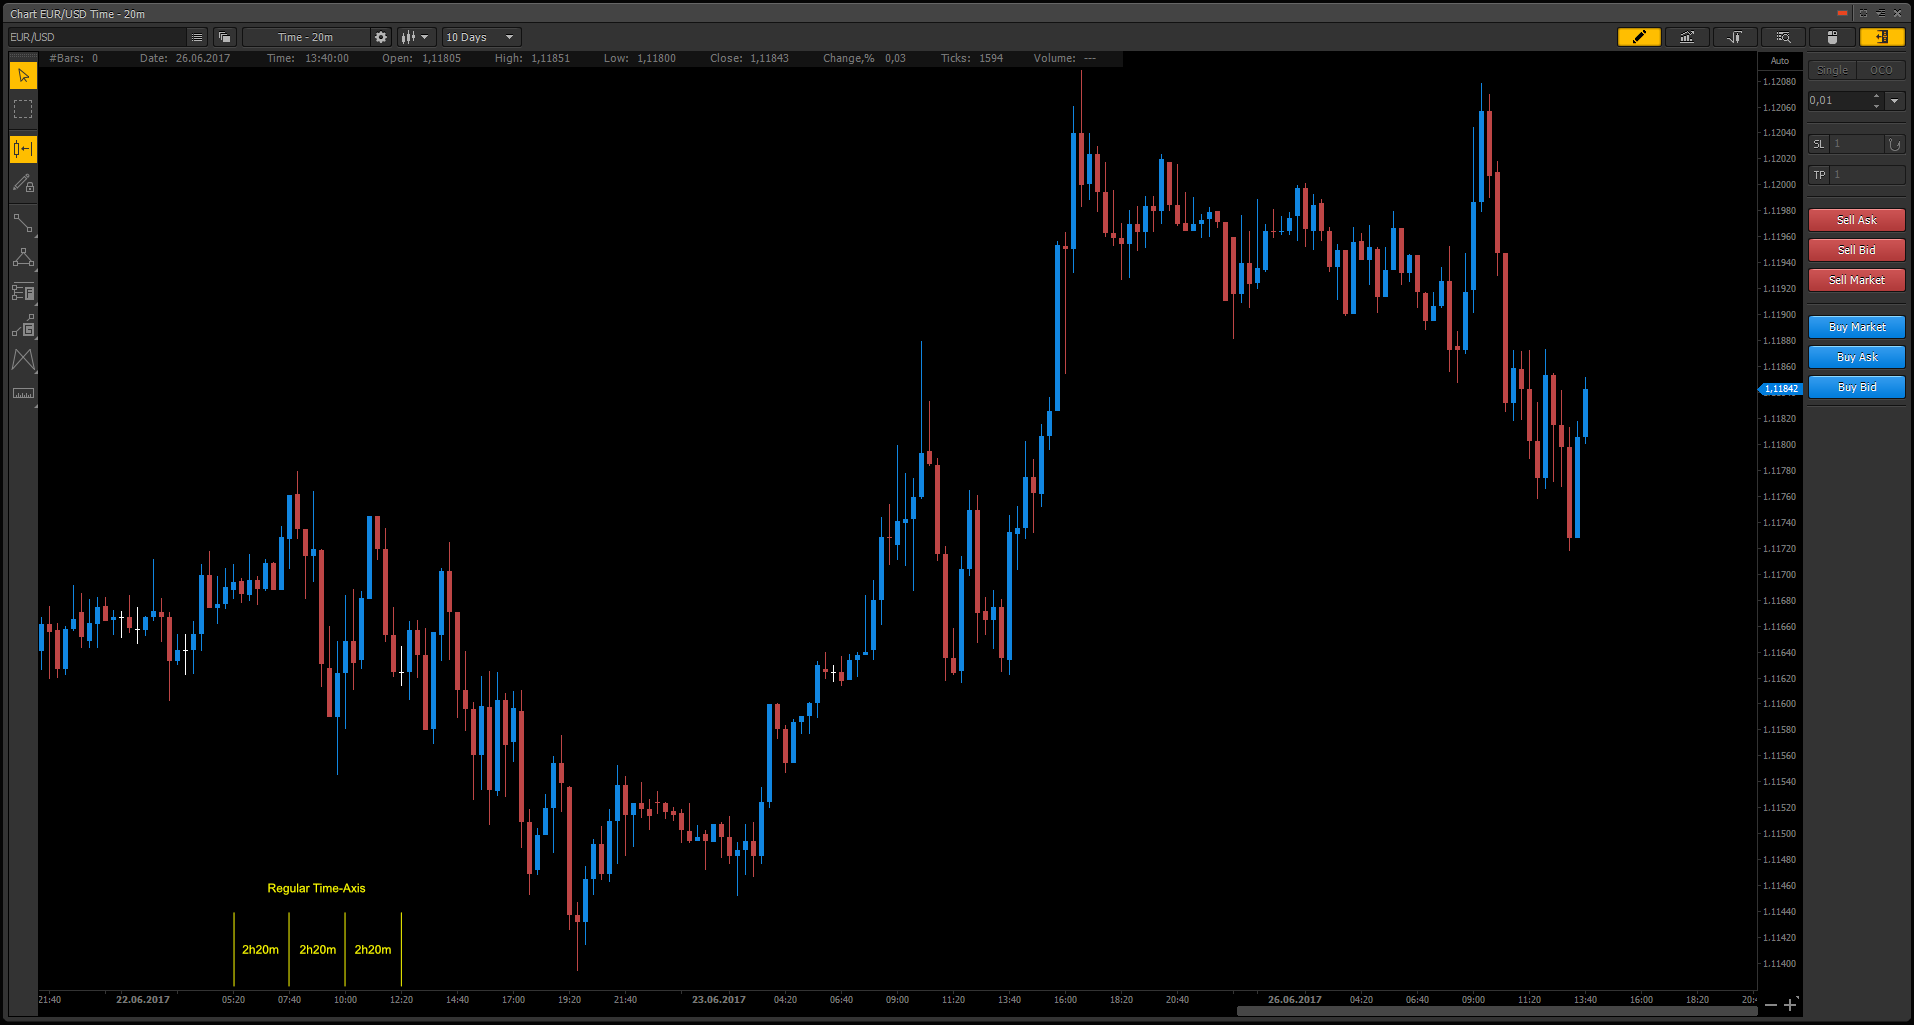Image resolution: width=1914 pixels, height=1025 pixels.
Task: Open the indicators chart icon
Action: coord(1687,37)
